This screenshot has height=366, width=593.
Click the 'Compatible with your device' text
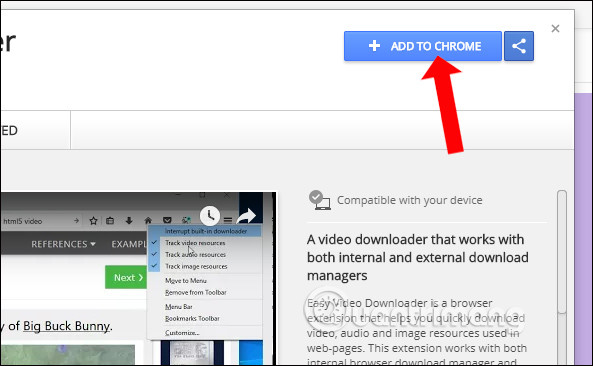(x=410, y=200)
